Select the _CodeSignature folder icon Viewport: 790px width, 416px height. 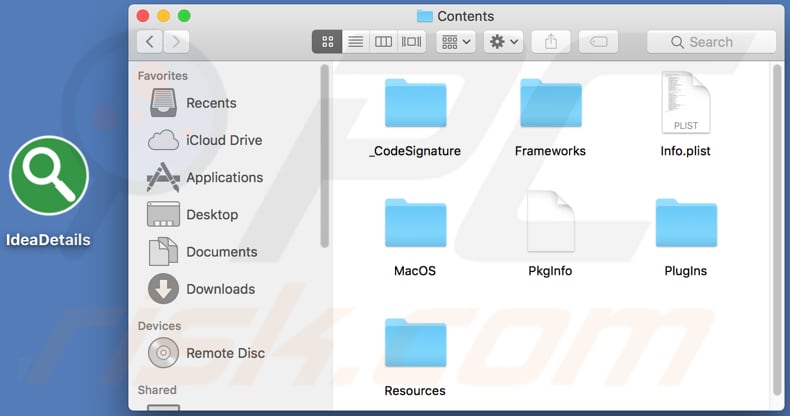point(416,103)
